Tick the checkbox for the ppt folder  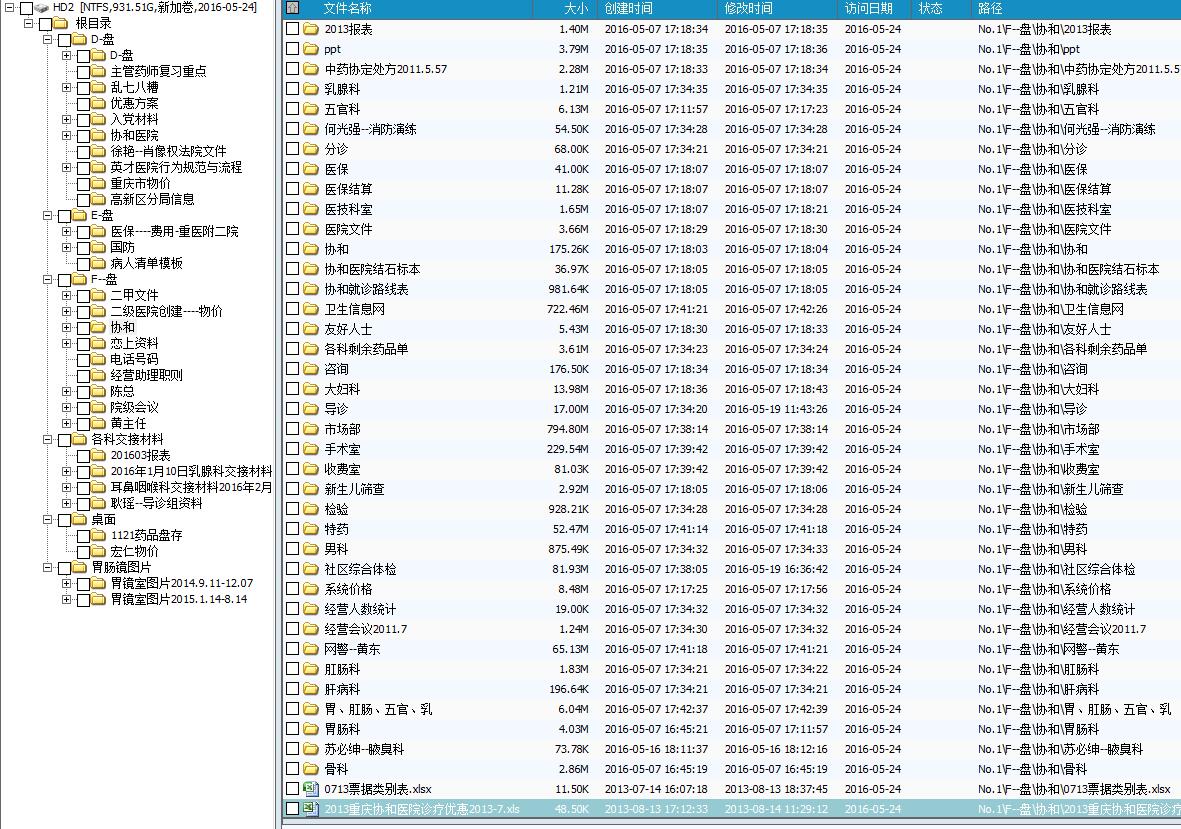pyautogui.click(x=292, y=49)
